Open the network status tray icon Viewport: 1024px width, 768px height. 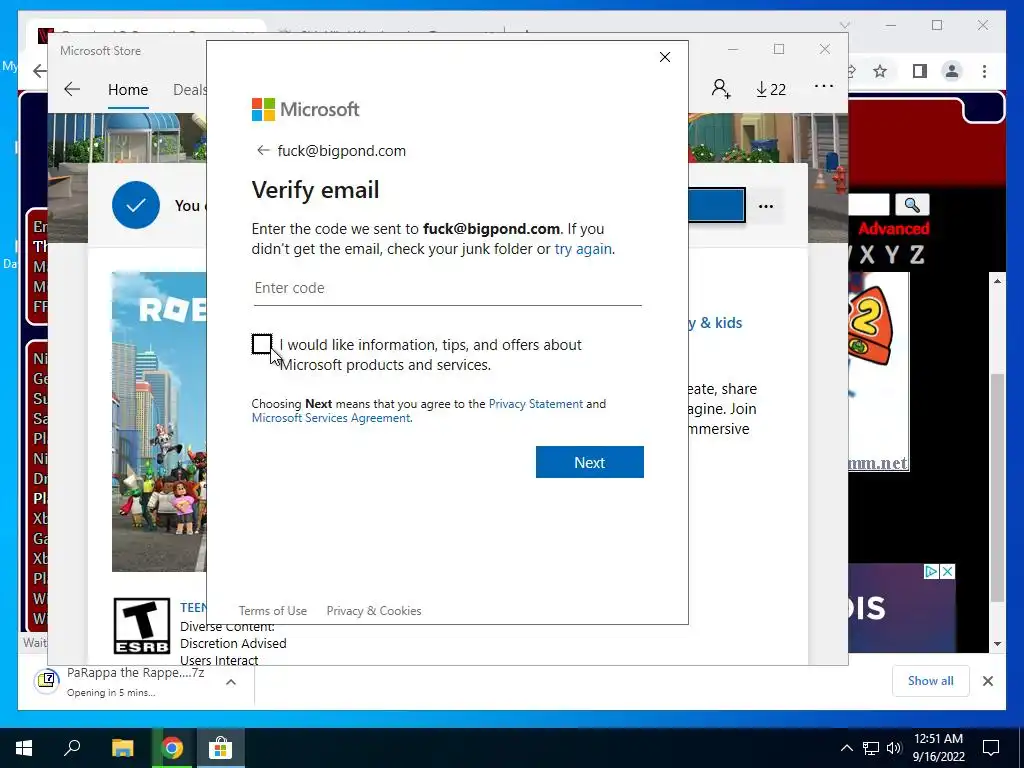871,748
